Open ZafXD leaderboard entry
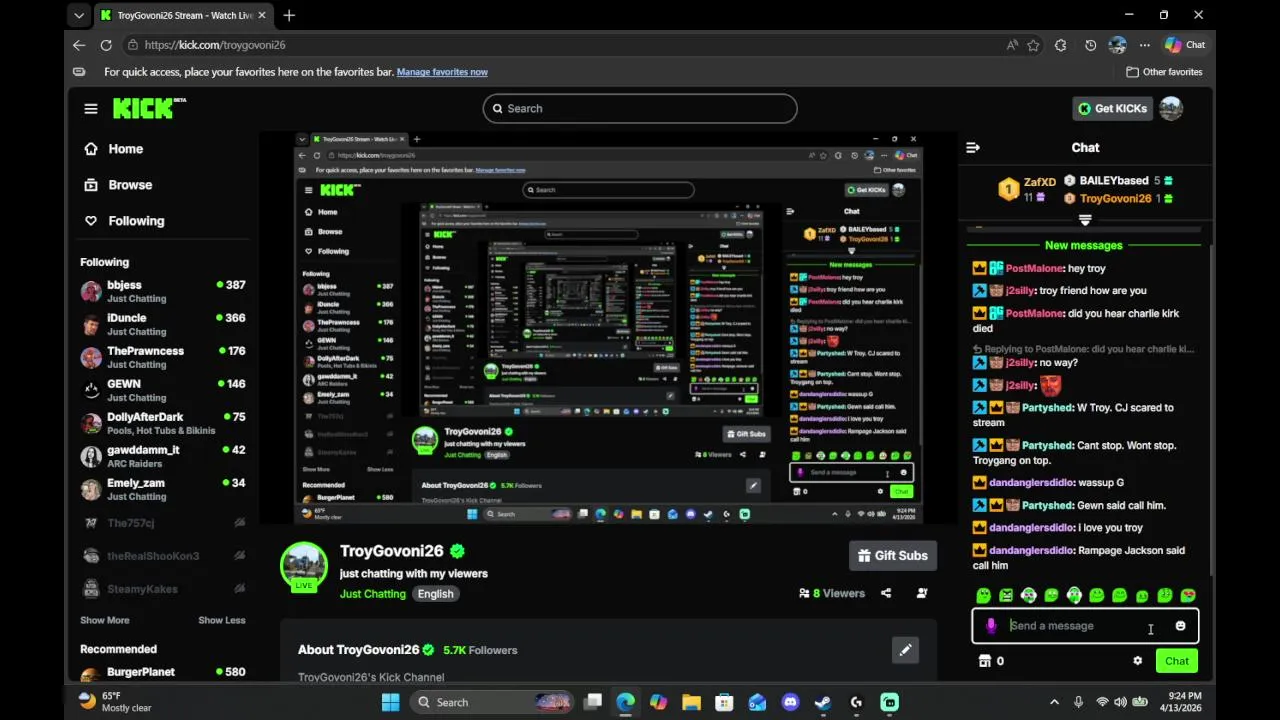Viewport: 1280px width, 720px height. [x=1027, y=189]
